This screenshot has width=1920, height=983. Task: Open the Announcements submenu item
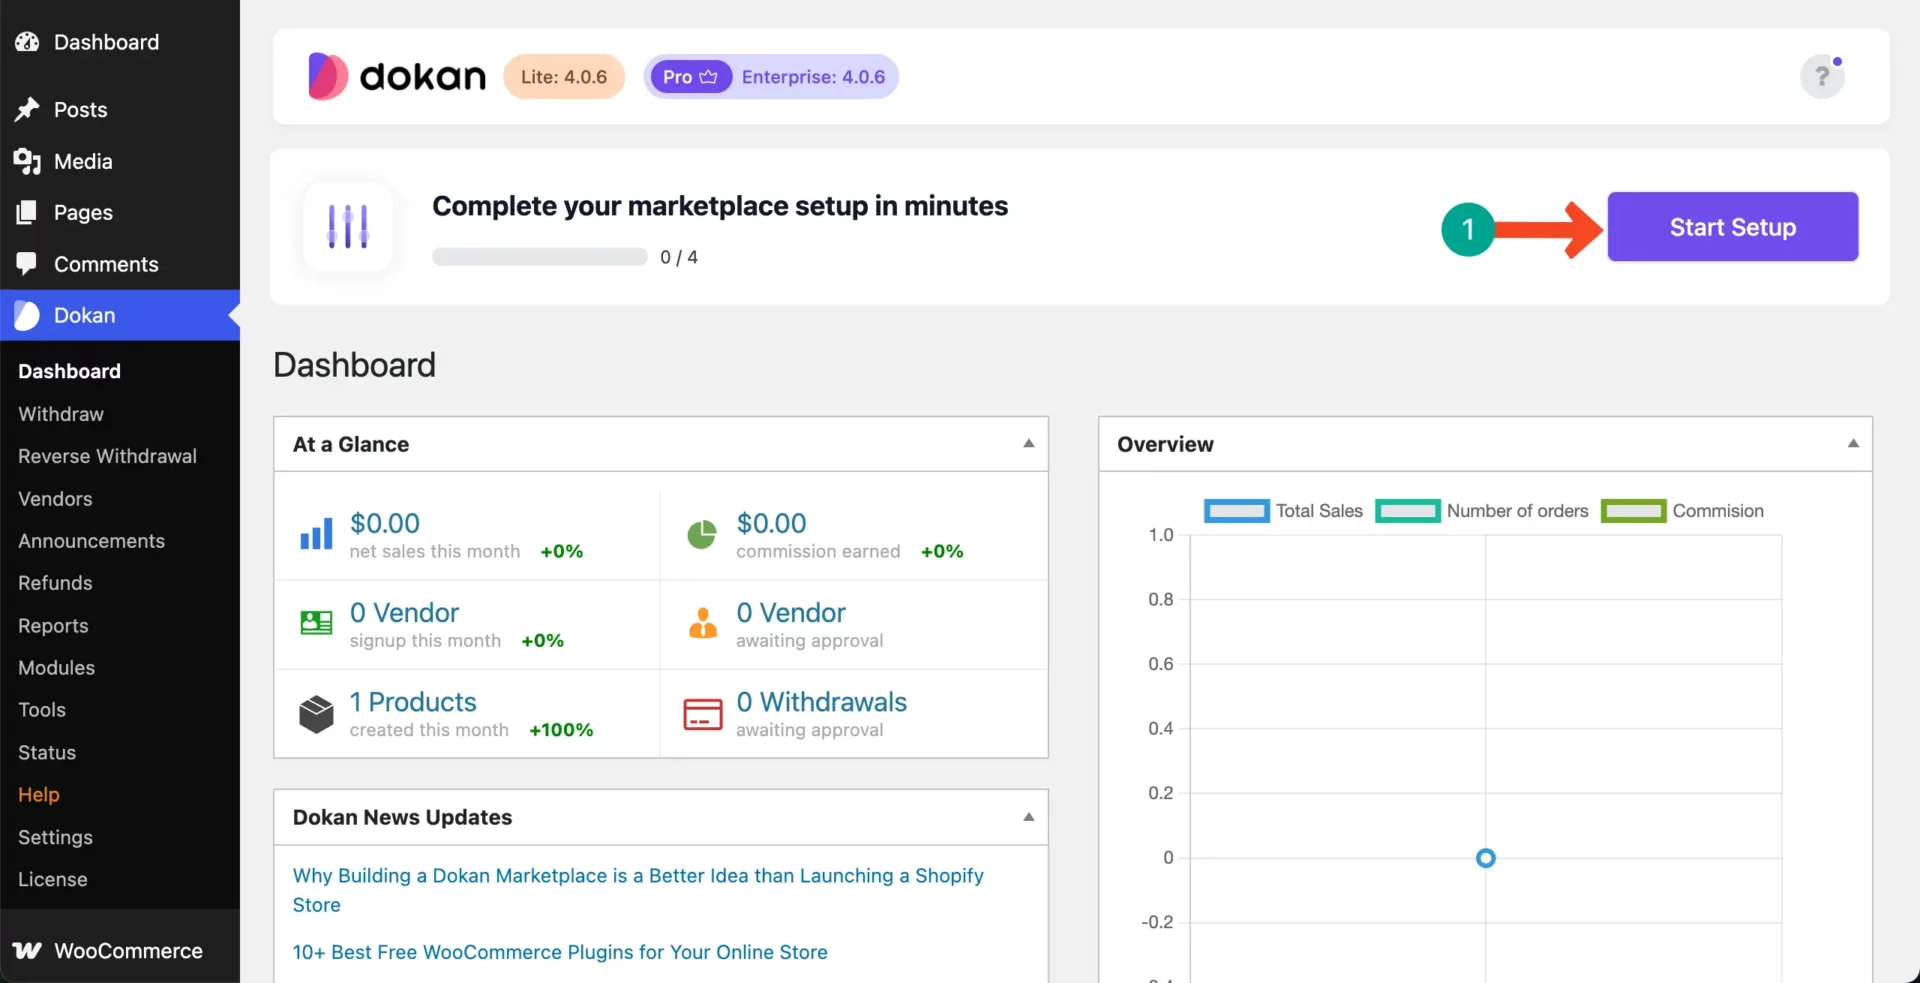(x=91, y=541)
